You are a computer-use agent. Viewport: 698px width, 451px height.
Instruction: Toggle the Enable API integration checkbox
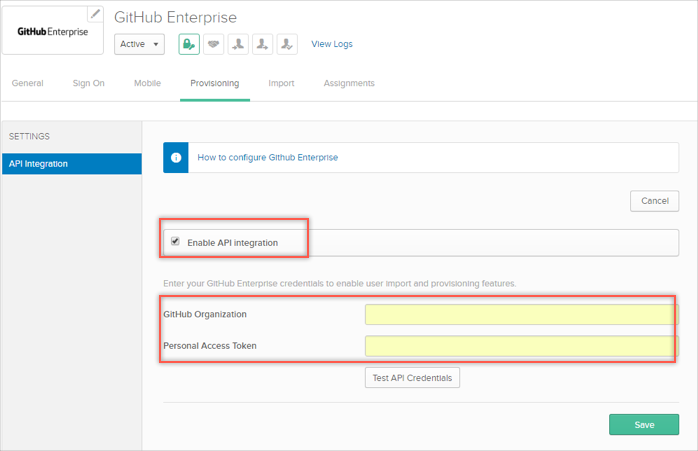(175, 242)
